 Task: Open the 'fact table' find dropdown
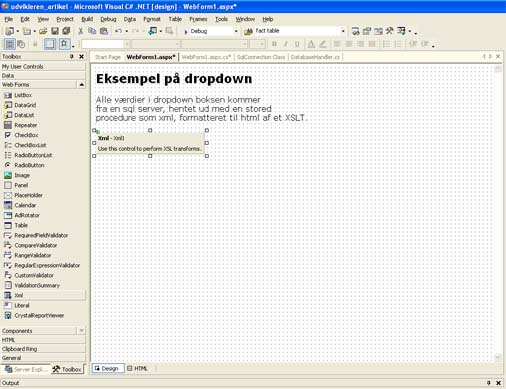(x=300, y=31)
